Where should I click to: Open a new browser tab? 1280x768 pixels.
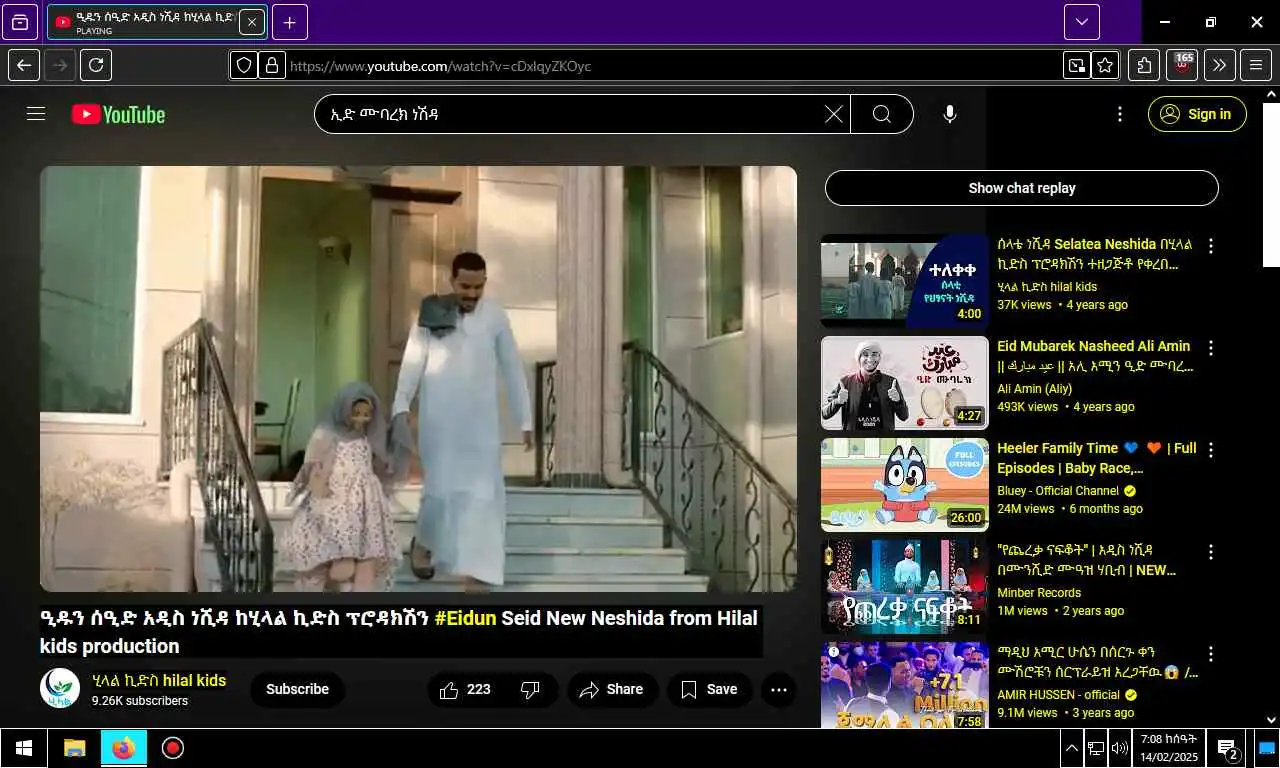pyautogui.click(x=290, y=22)
